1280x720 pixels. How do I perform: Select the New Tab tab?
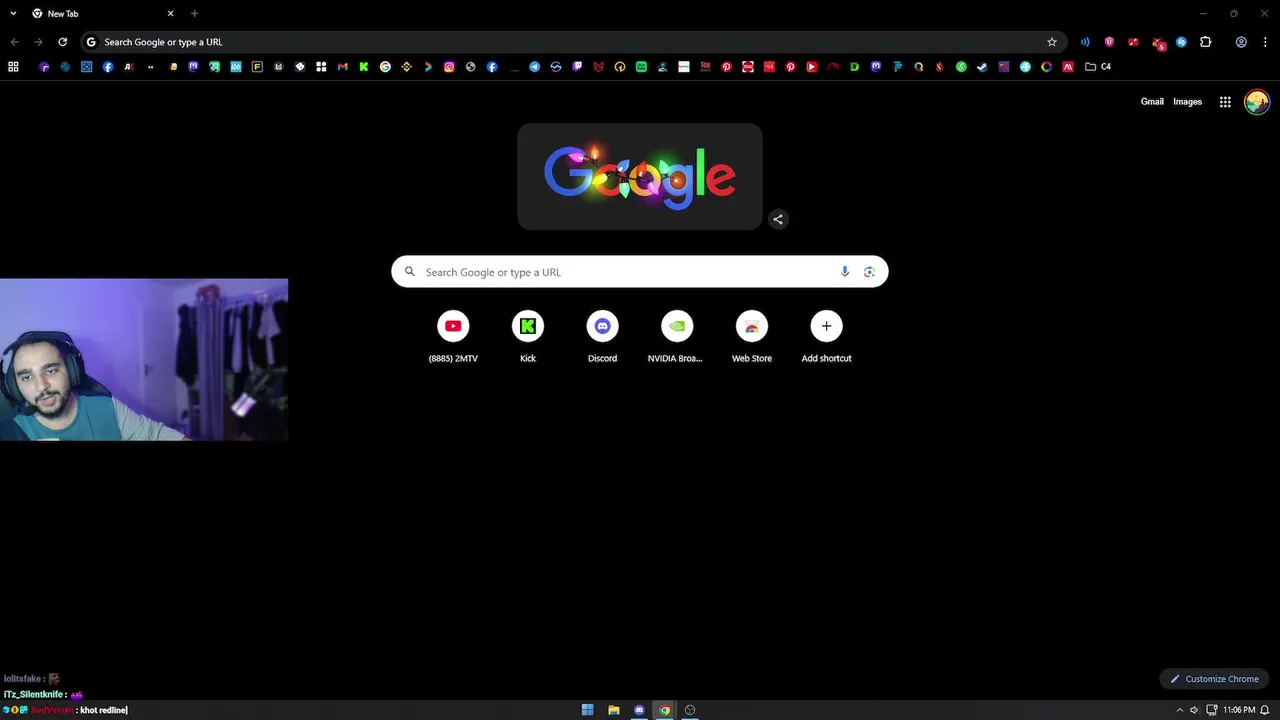tap(102, 14)
